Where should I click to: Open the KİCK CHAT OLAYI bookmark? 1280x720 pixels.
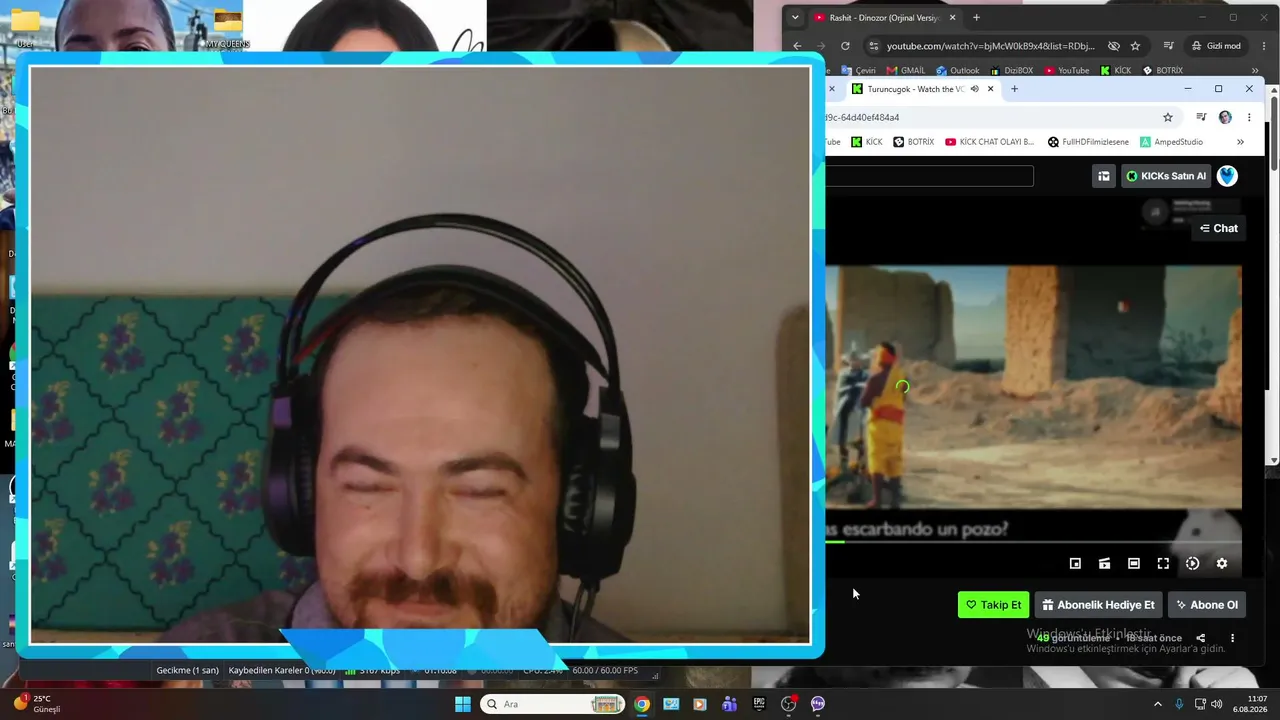coord(989,142)
